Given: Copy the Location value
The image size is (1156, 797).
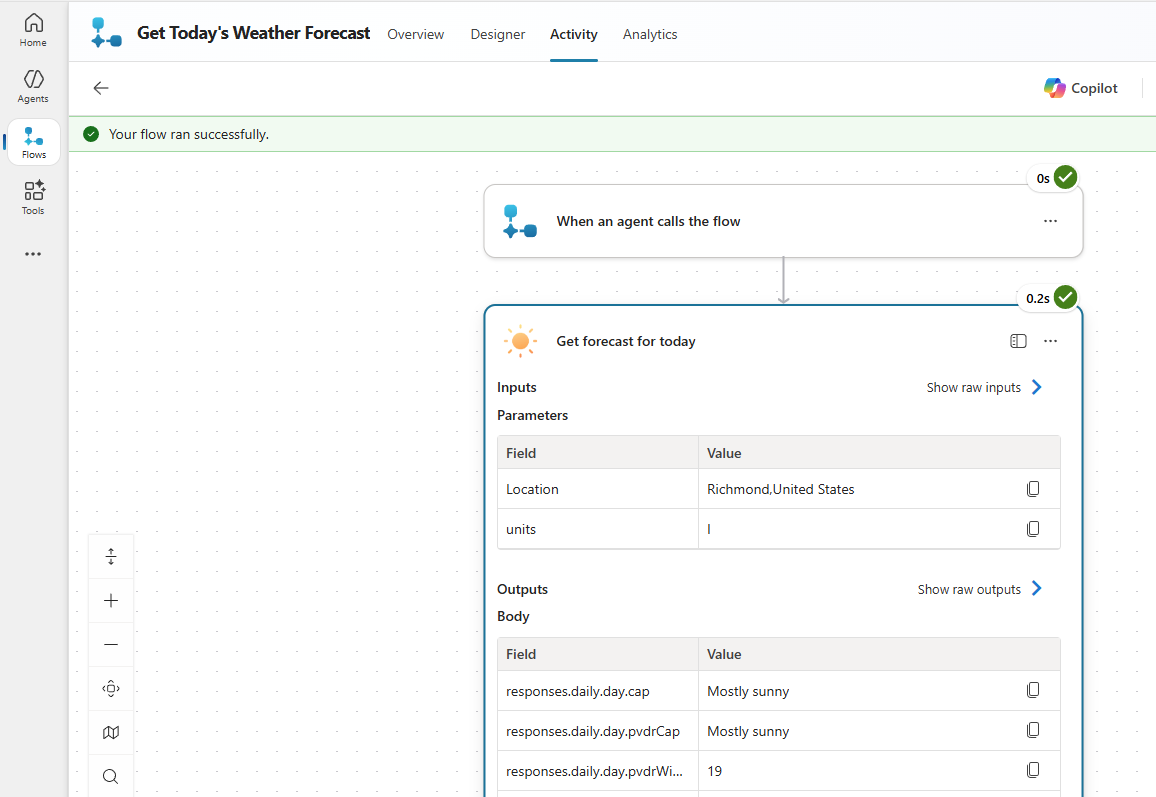Looking at the screenshot, I should tap(1033, 489).
